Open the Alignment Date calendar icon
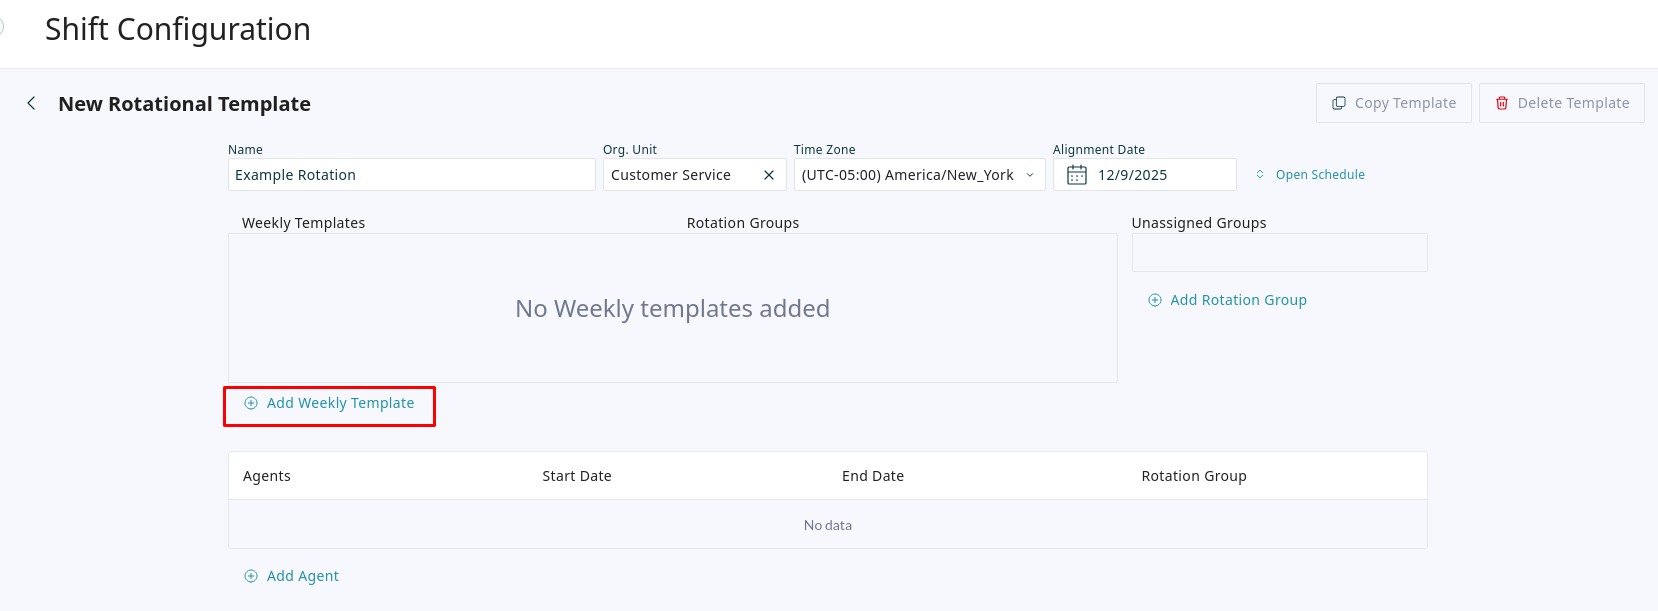 coord(1077,175)
